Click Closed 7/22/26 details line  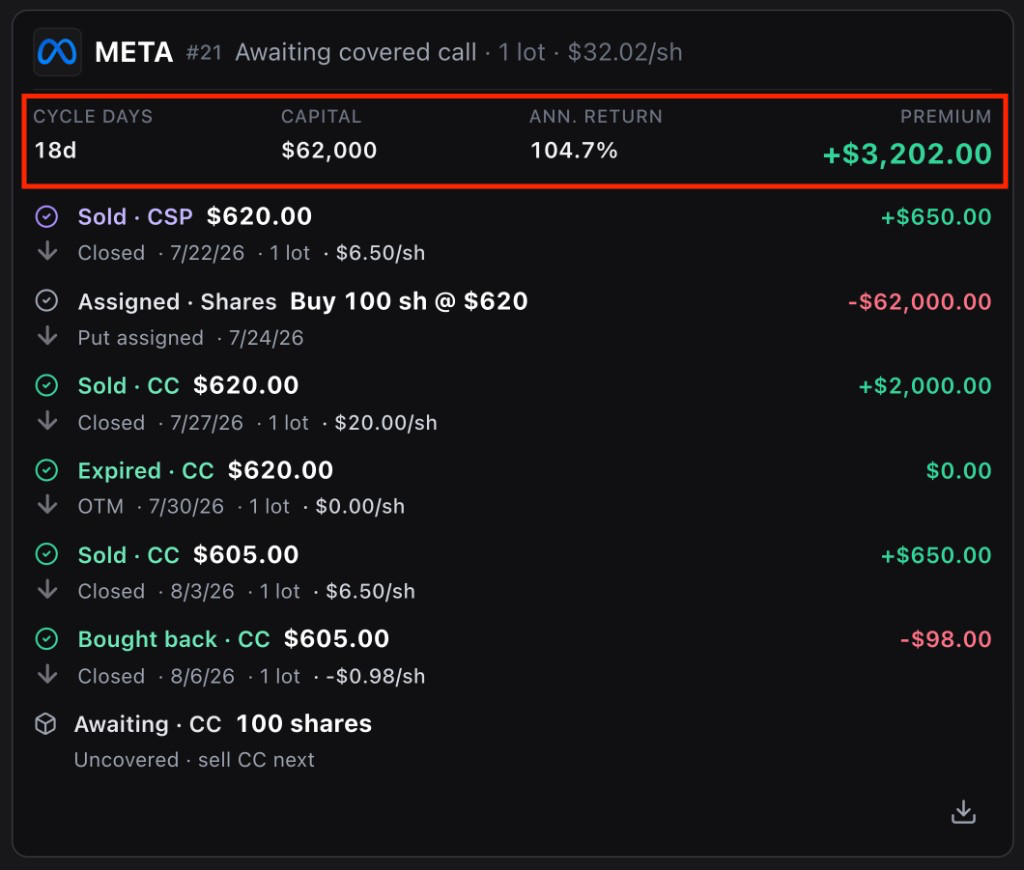[251, 253]
